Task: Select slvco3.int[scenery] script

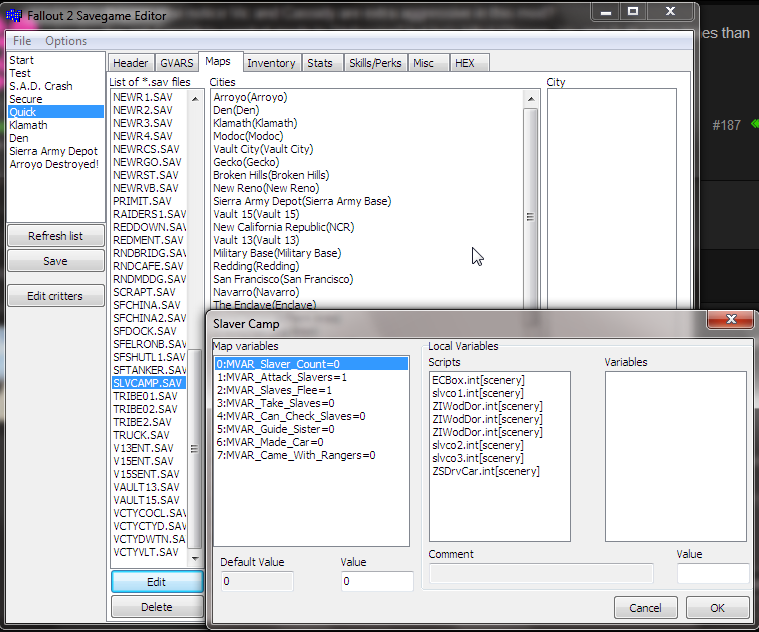Action: (x=500, y=458)
